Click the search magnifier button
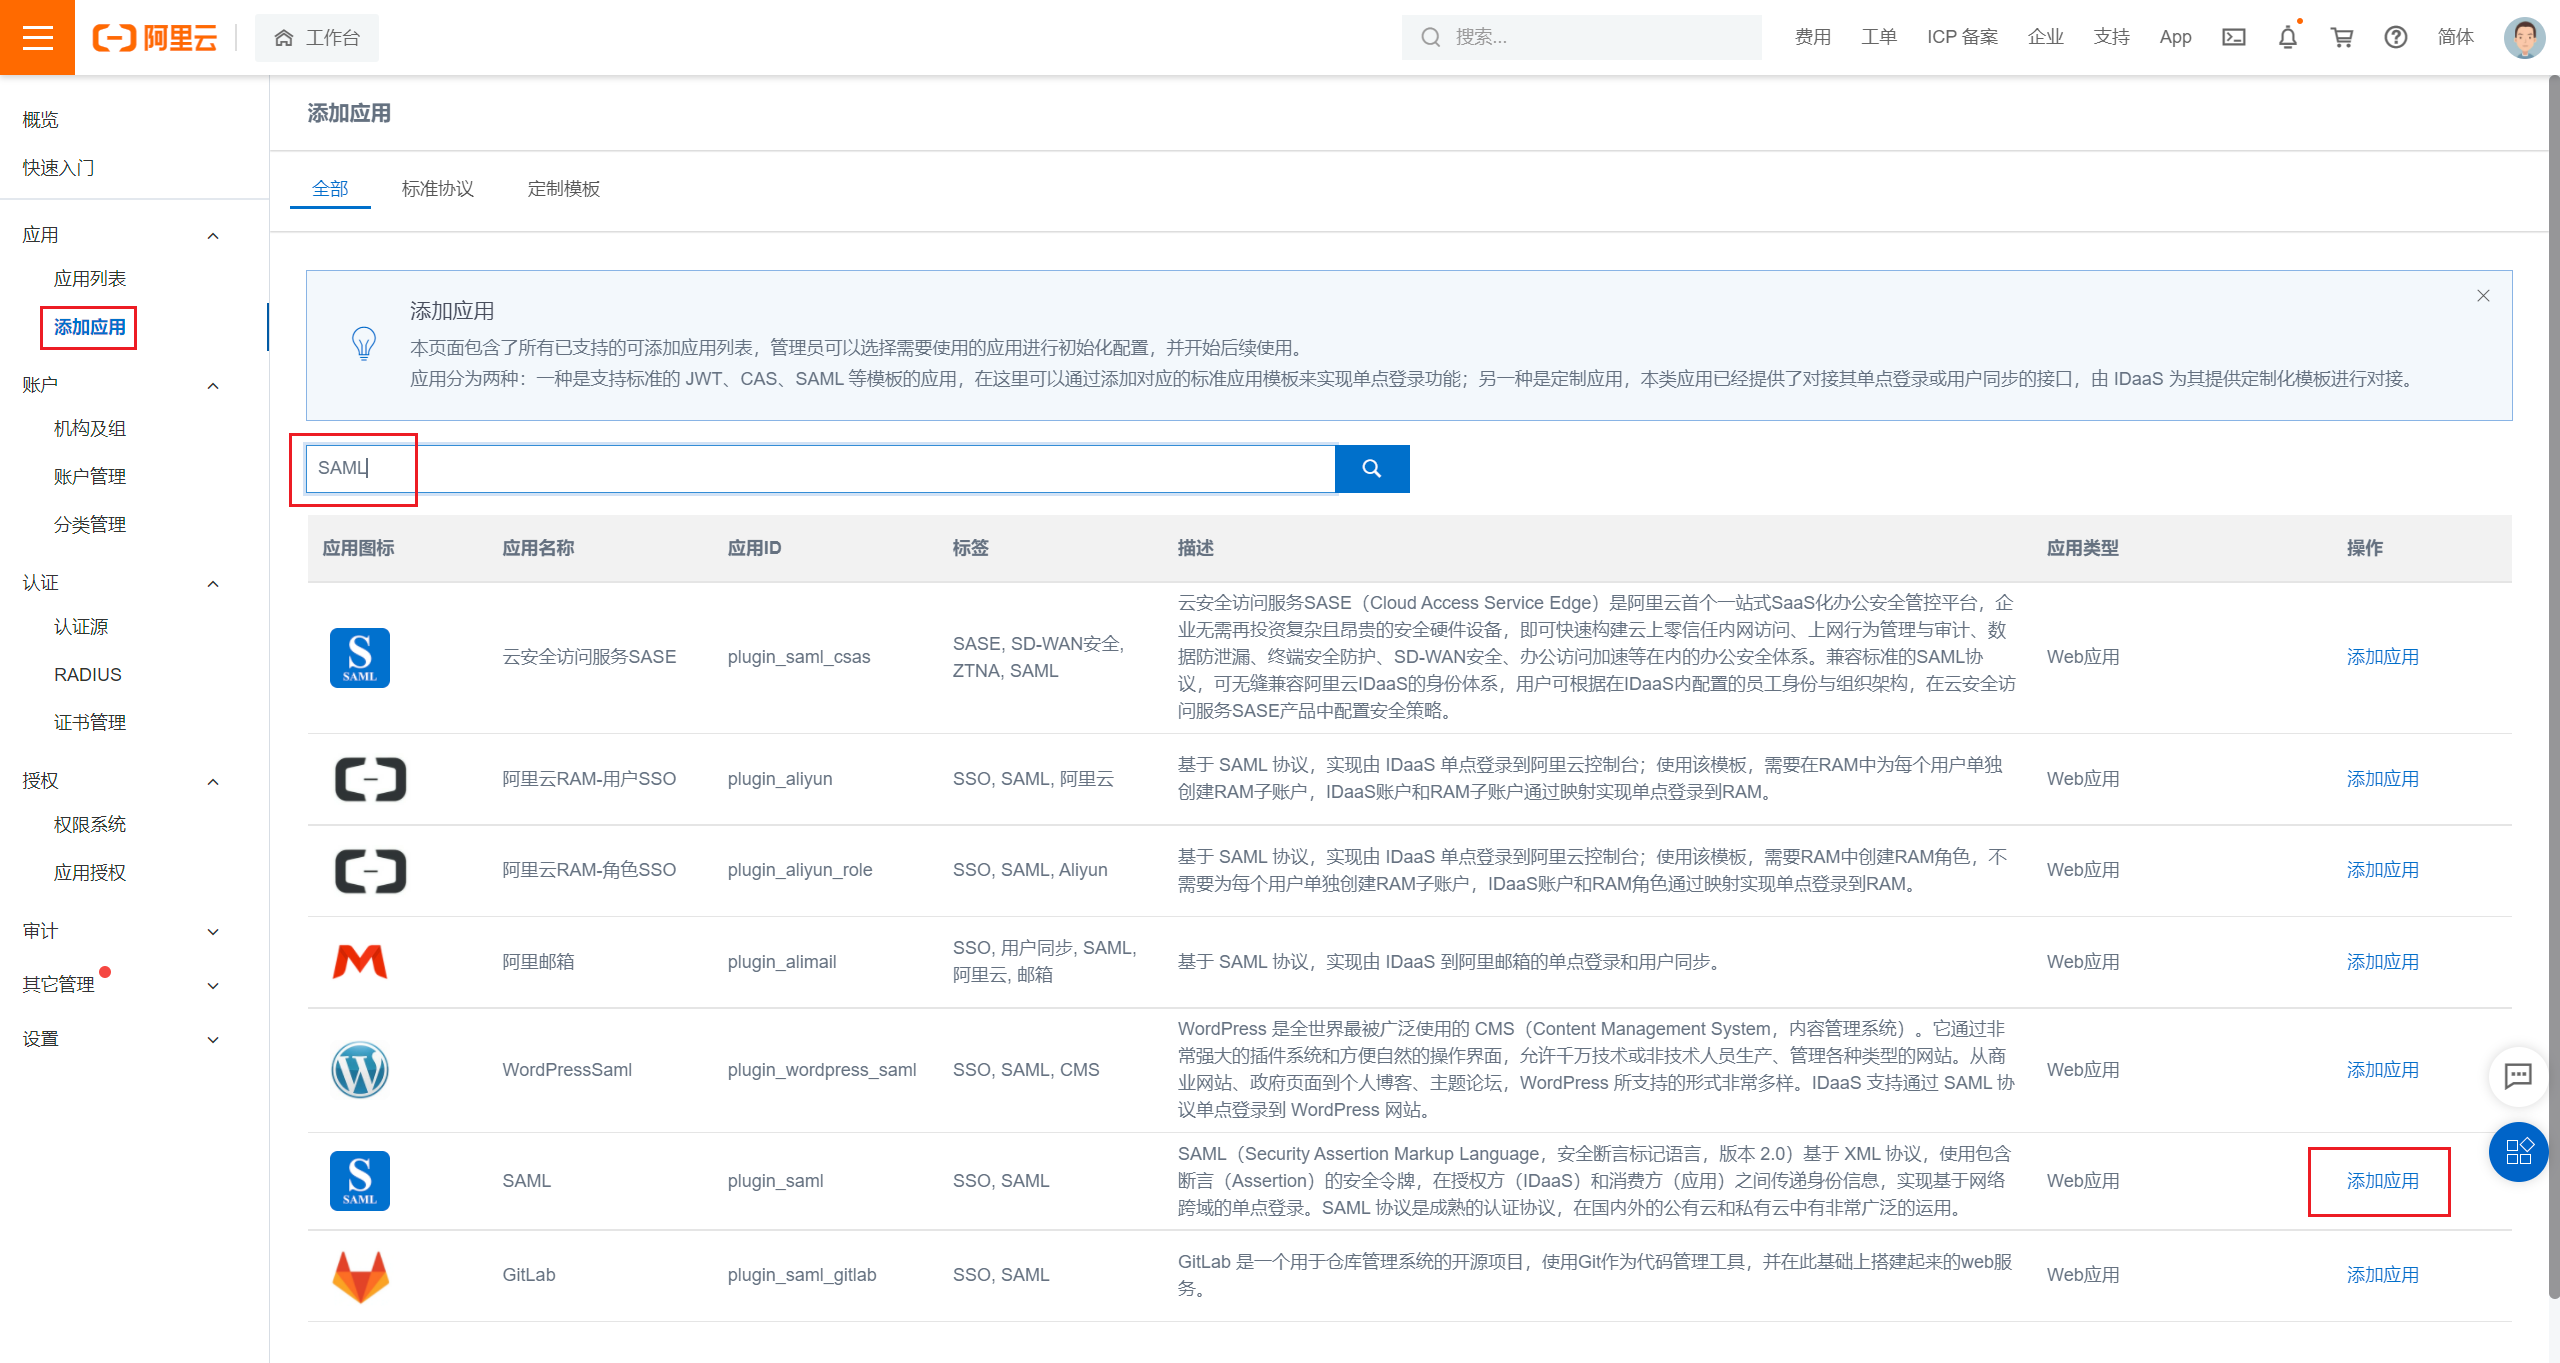Viewport: 2560px width, 1363px height. [1371, 468]
